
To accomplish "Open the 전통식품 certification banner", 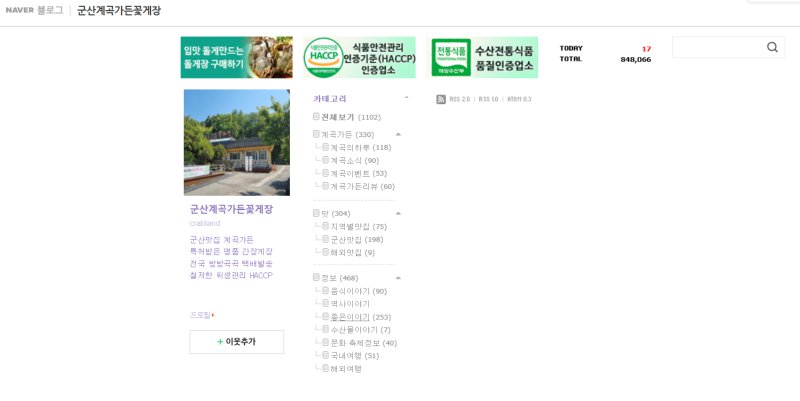I will click(x=482, y=57).
